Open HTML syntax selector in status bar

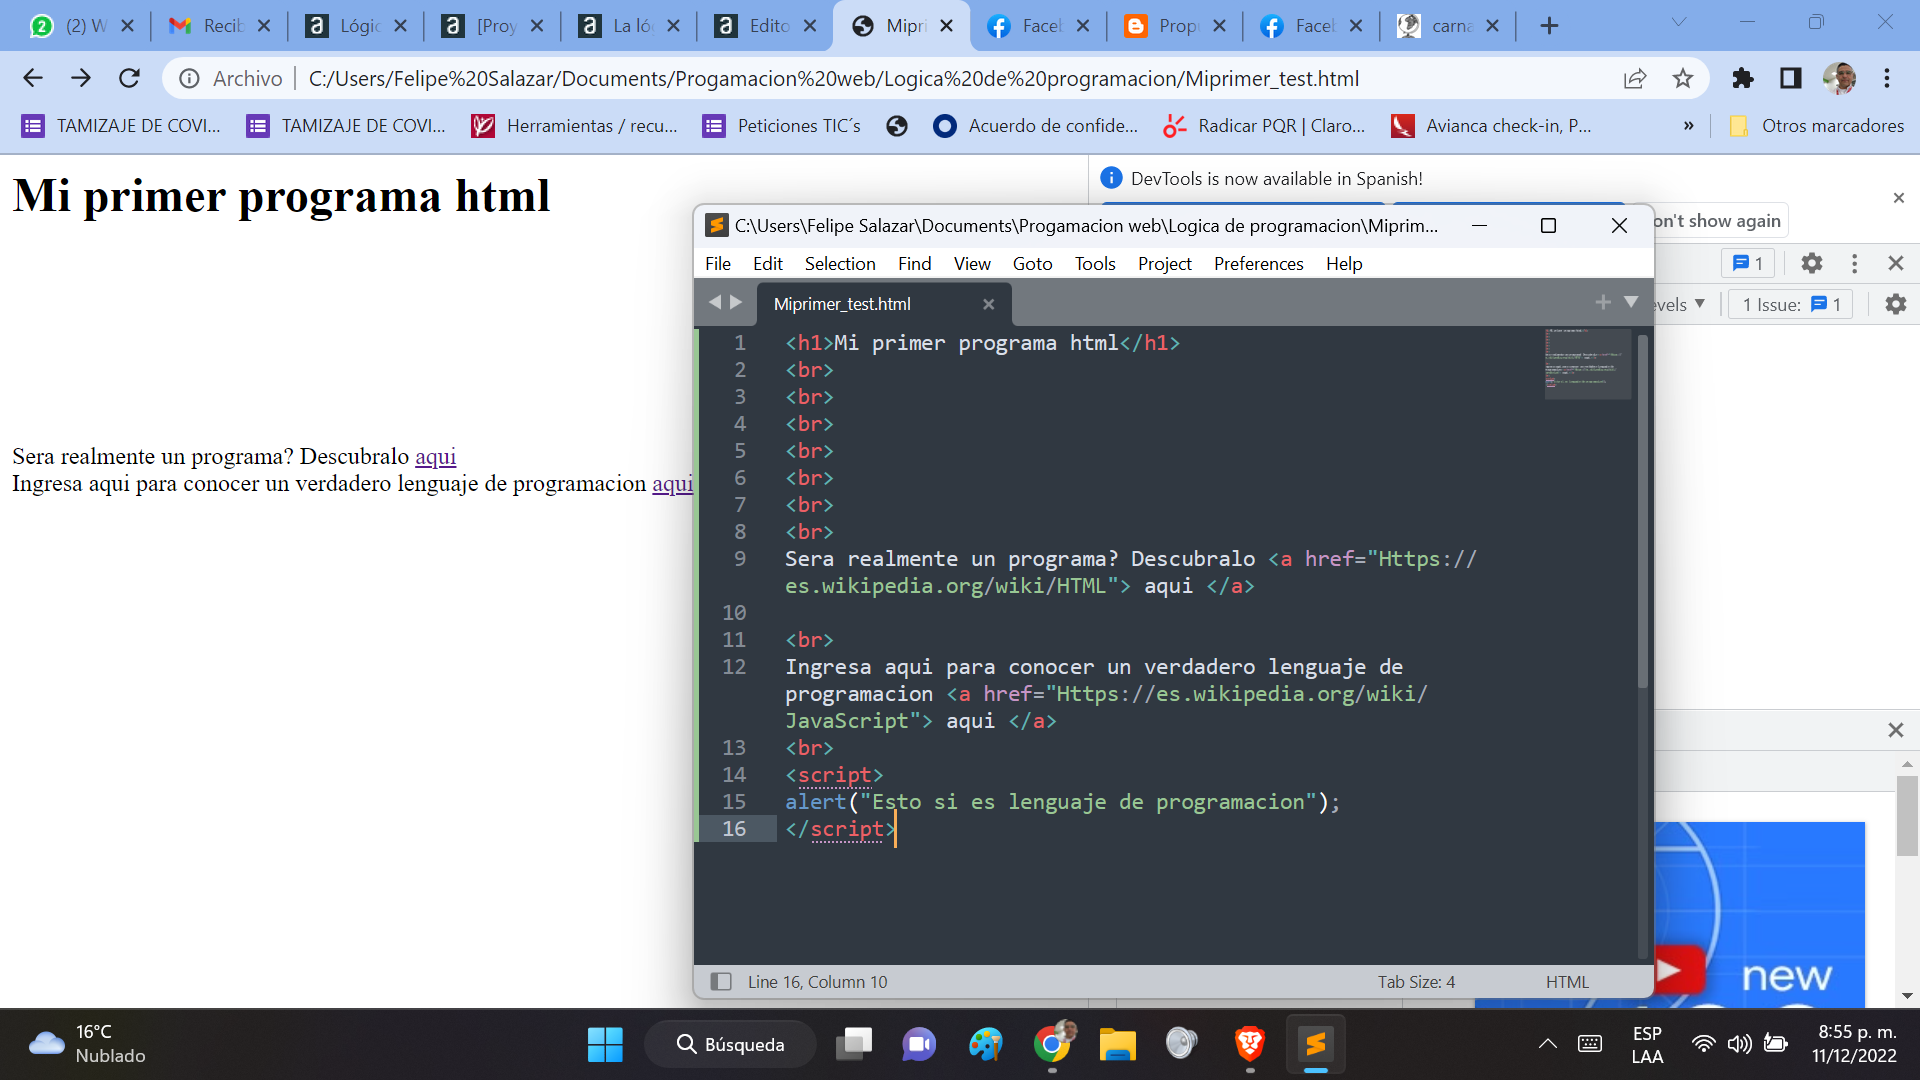click(x=1567, y=982)
